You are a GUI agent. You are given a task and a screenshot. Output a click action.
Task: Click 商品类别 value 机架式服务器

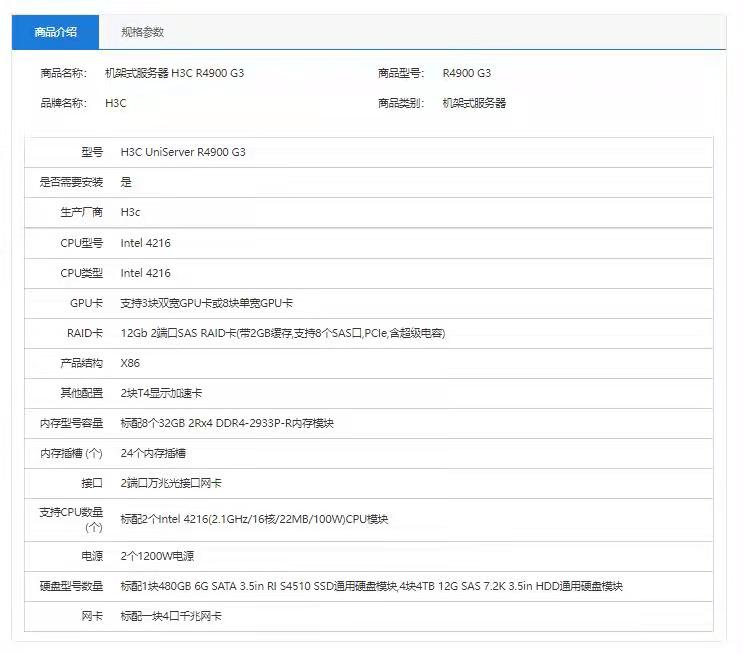(x=474, y=103)
